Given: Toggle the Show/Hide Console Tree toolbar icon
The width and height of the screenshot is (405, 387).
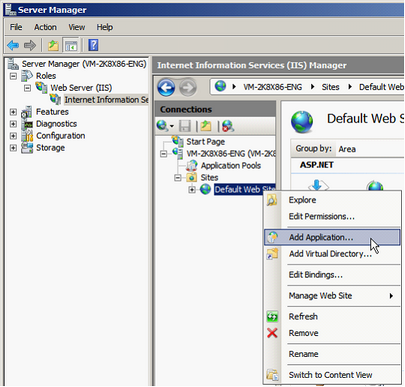Looking at the screenshot, I should pos(71,45).
